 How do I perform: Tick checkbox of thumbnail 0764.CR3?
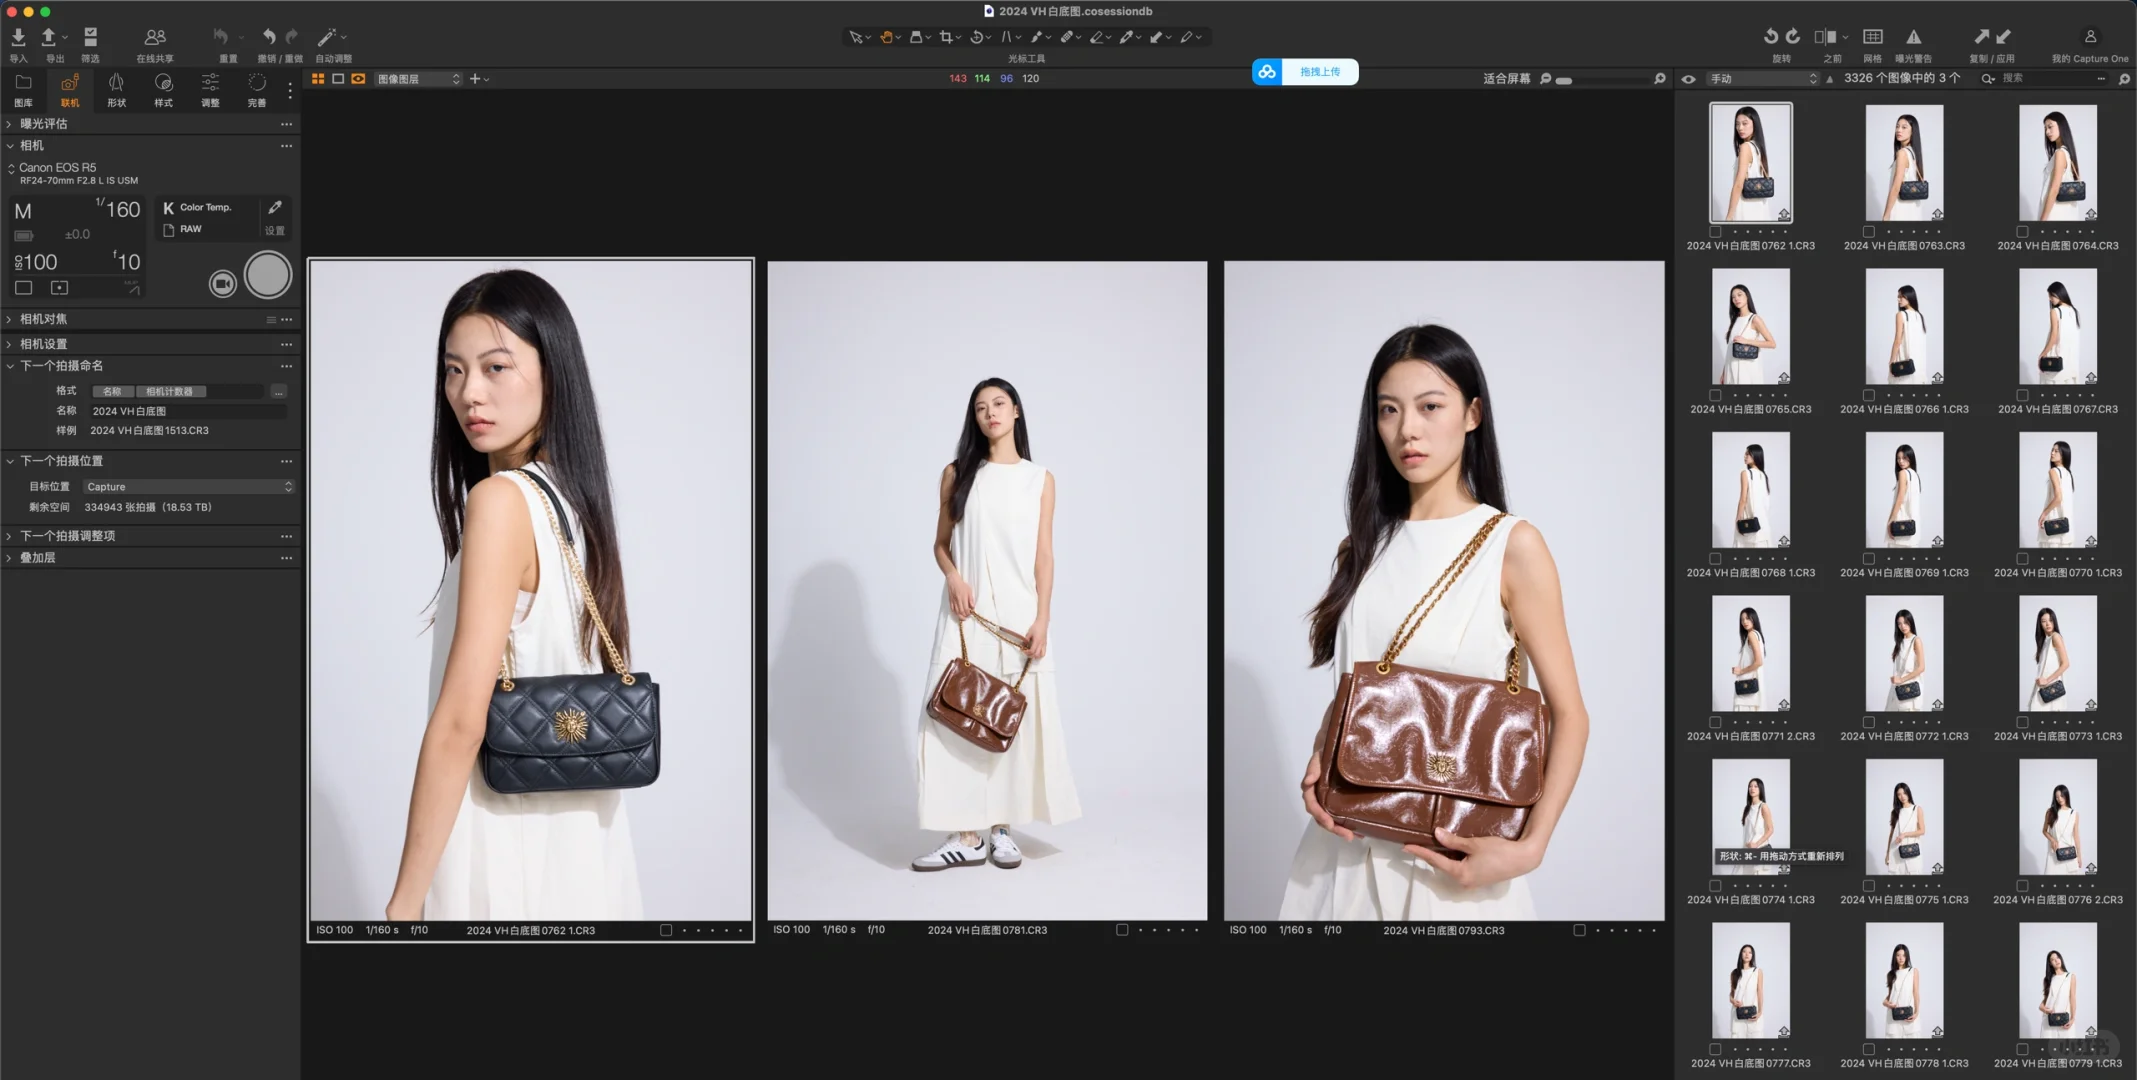2023,231
